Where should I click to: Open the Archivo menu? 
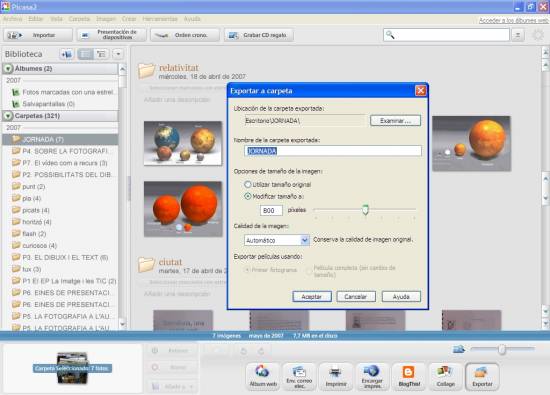click(x=13, y=19)
